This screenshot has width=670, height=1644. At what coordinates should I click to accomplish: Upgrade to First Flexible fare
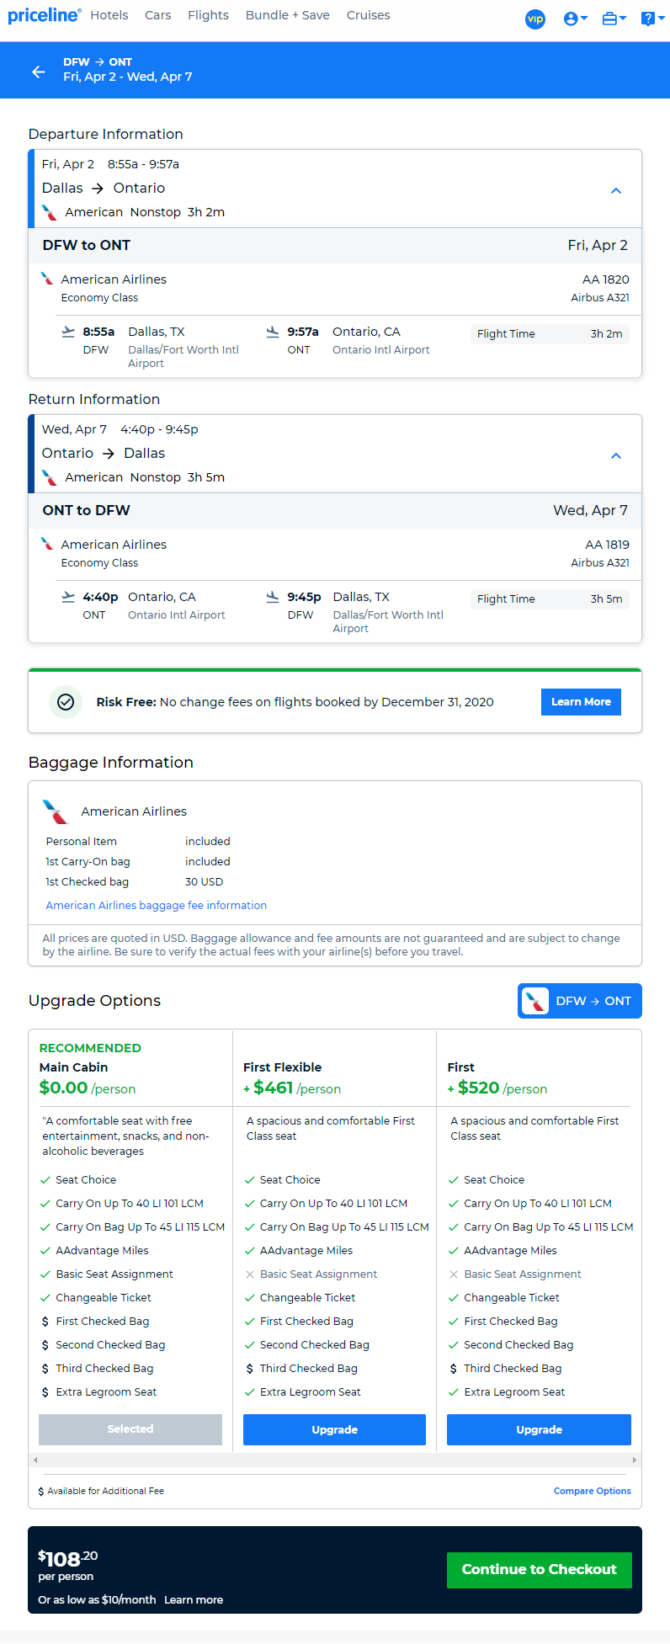tap(334, 1430)
